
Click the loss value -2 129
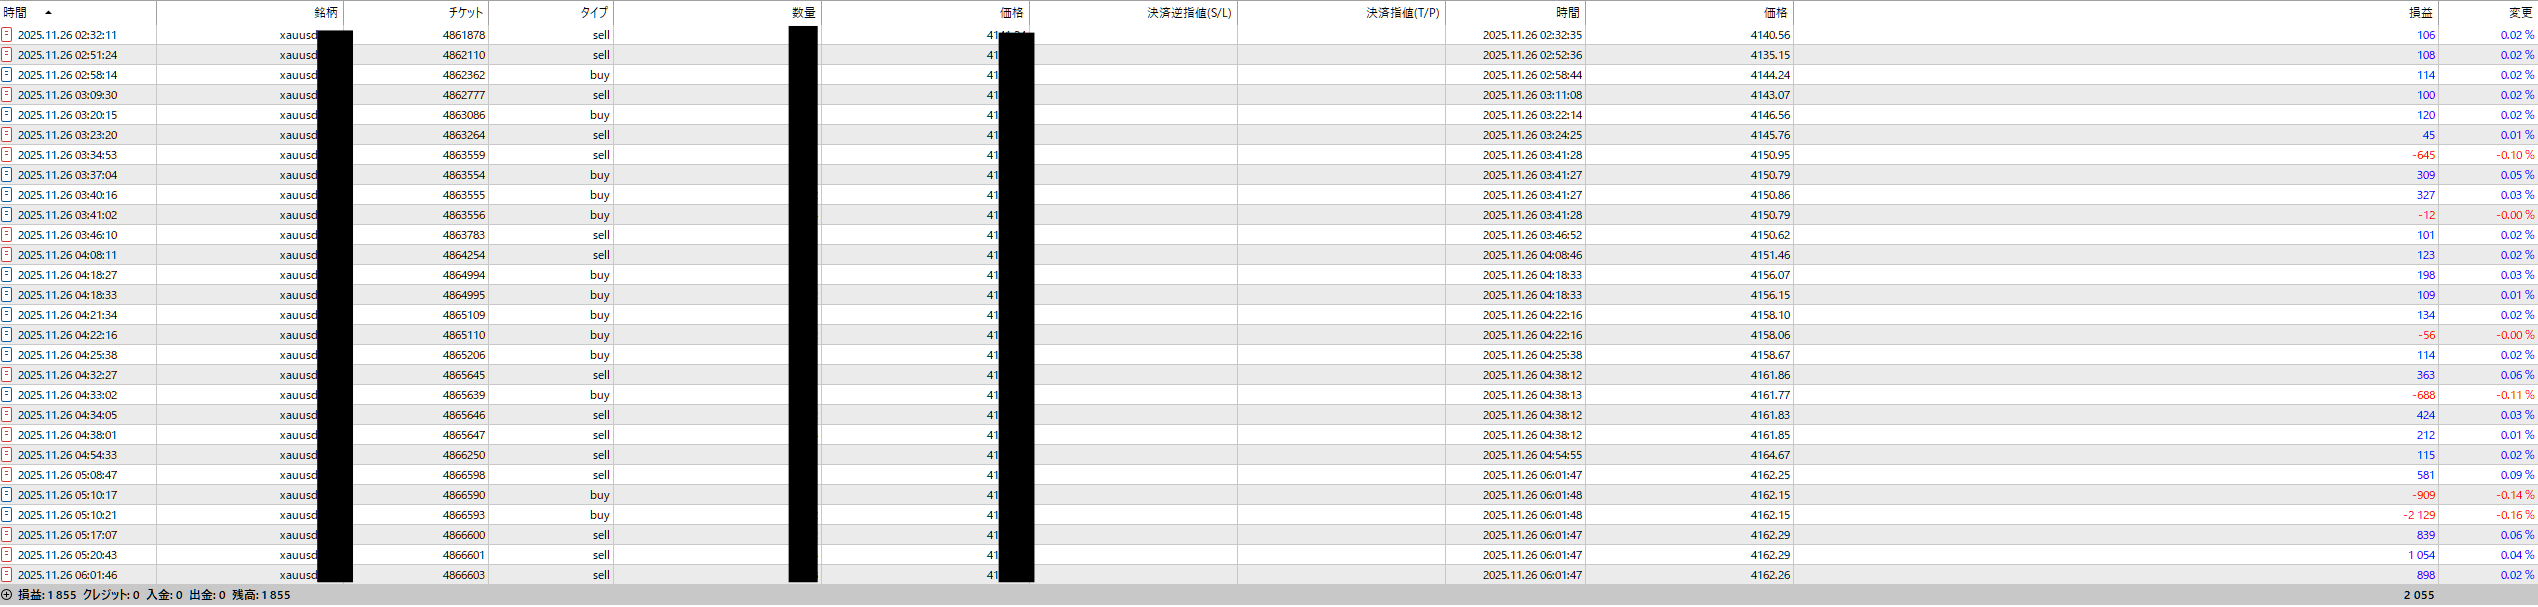[x=2420, y=515]
